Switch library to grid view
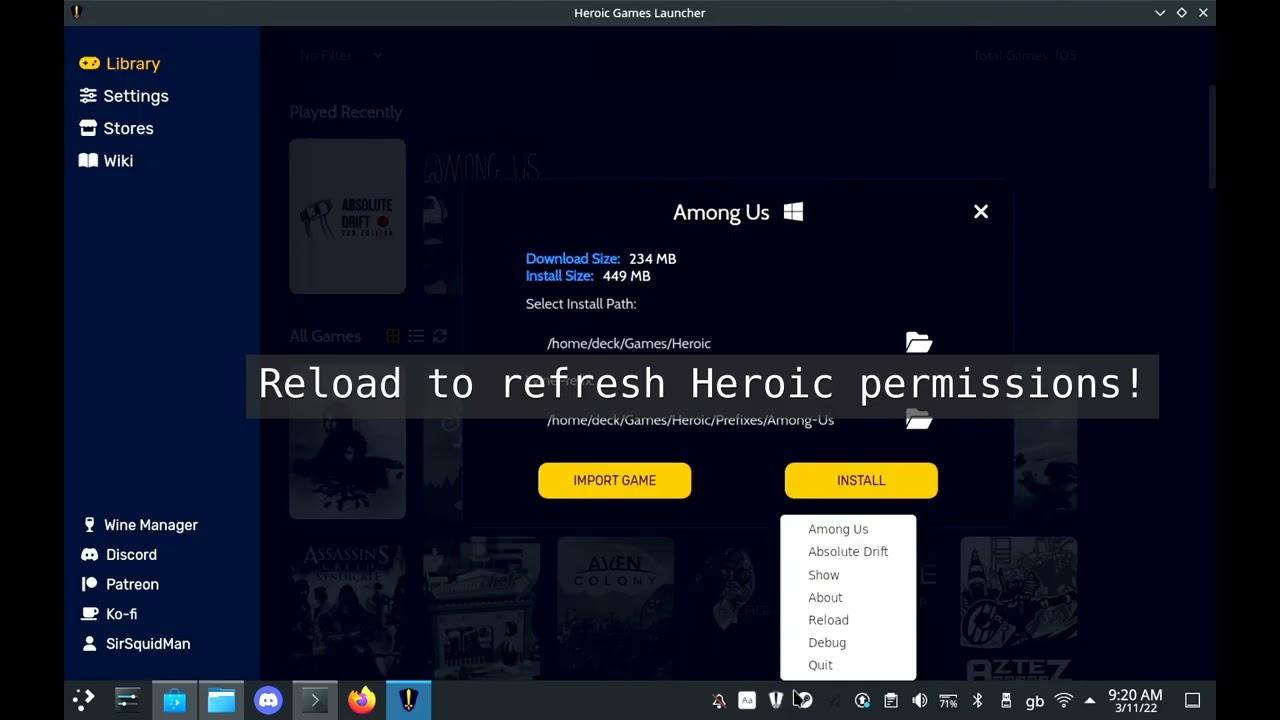 tap(393, 336)
